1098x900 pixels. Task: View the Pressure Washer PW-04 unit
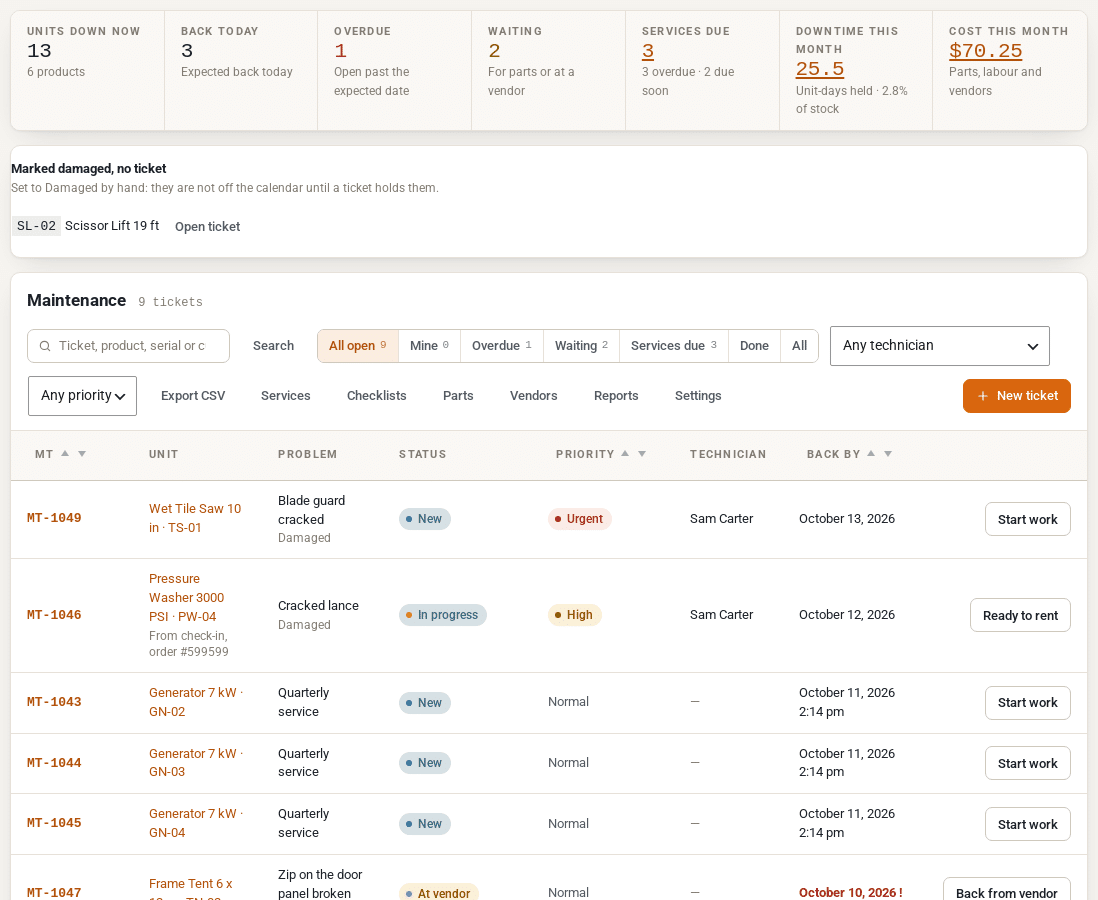point(186,597)
